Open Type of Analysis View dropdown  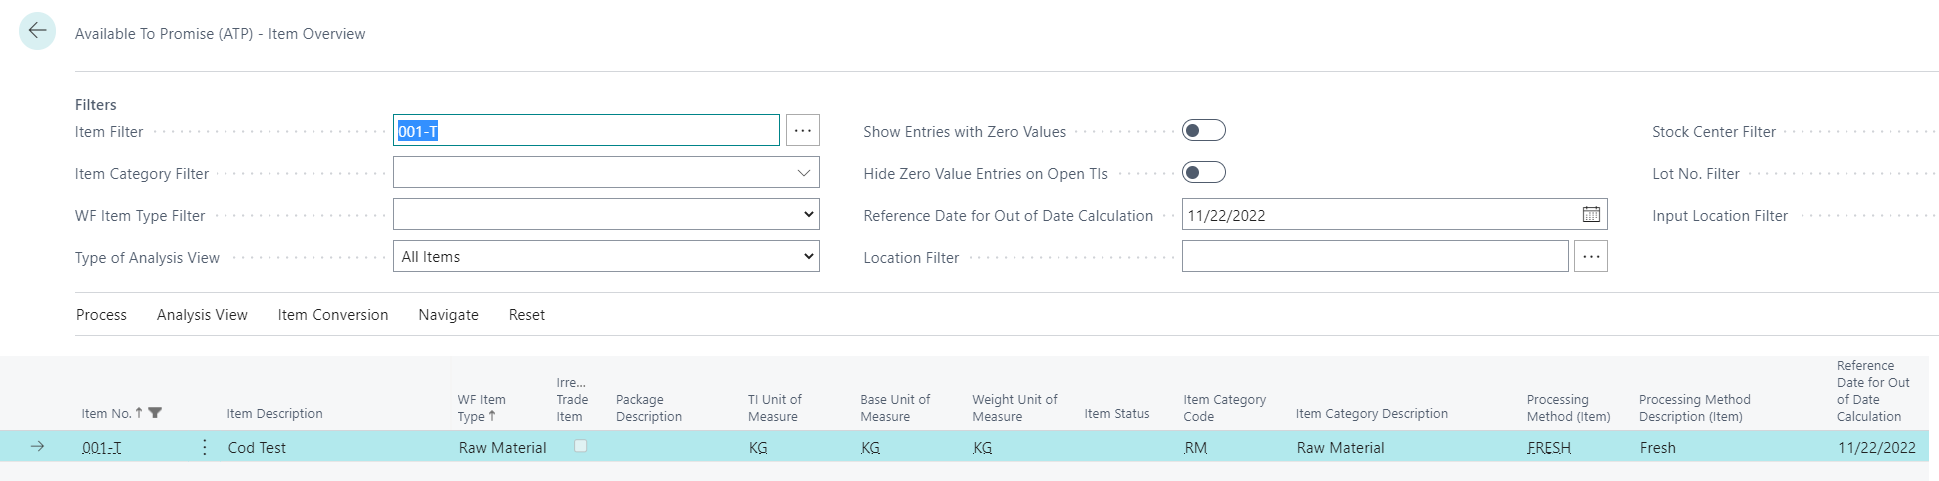606,257
